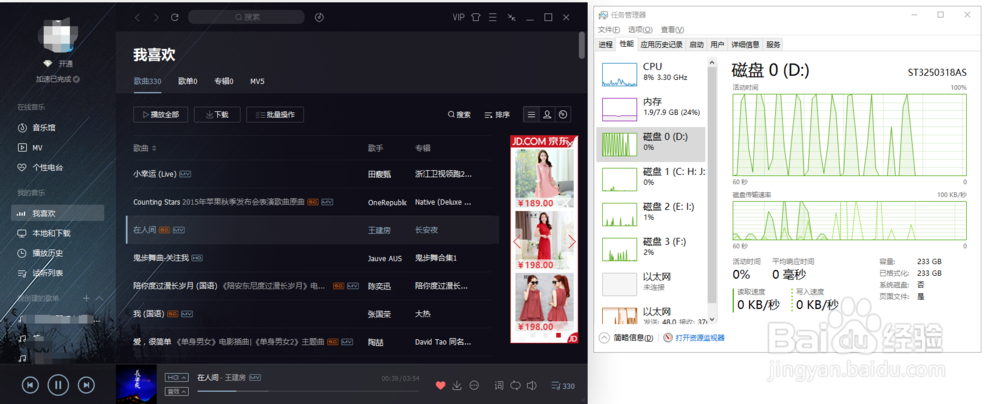
Task: Change the loop playback mode
Action: (515, 385)
